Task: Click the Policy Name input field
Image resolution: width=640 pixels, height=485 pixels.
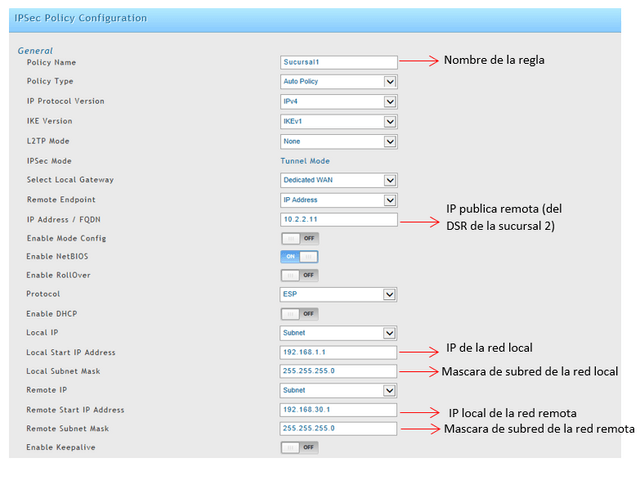Action: (339, 62)
